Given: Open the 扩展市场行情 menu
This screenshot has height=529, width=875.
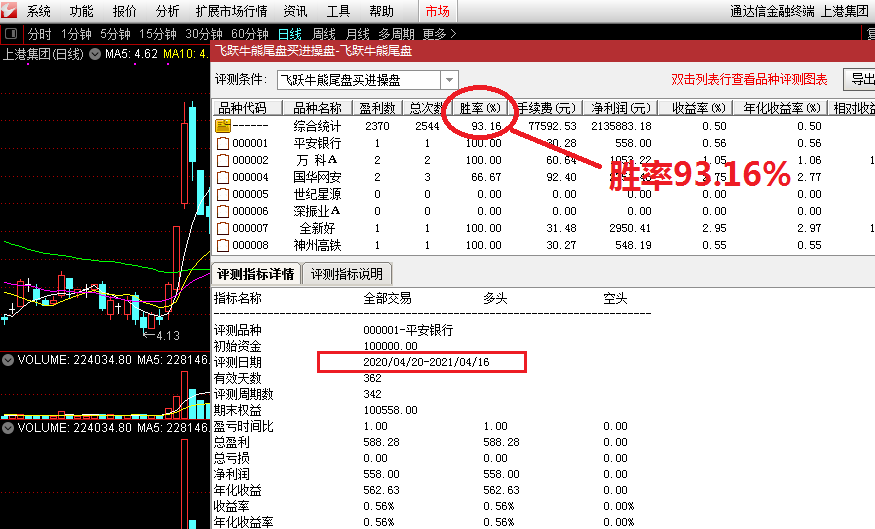Looking at the screenshot, I should click(232, 11).
